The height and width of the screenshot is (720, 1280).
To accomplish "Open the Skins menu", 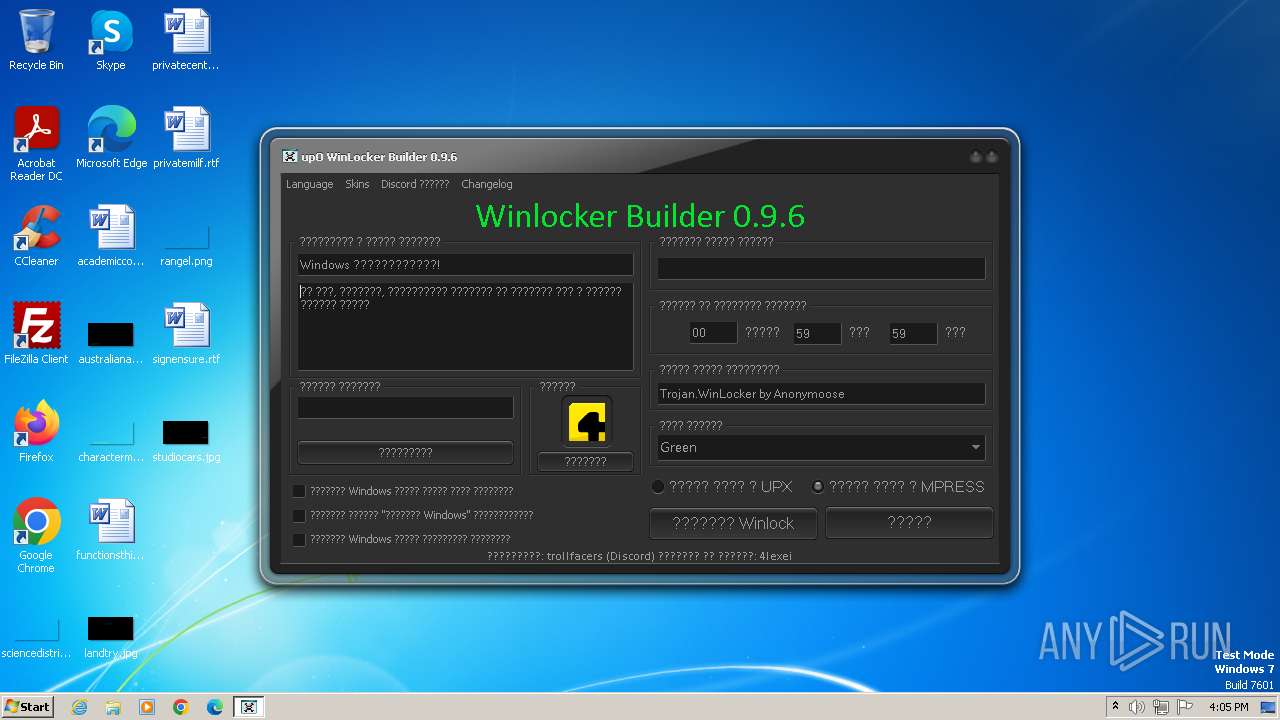I will click(357, 184).
